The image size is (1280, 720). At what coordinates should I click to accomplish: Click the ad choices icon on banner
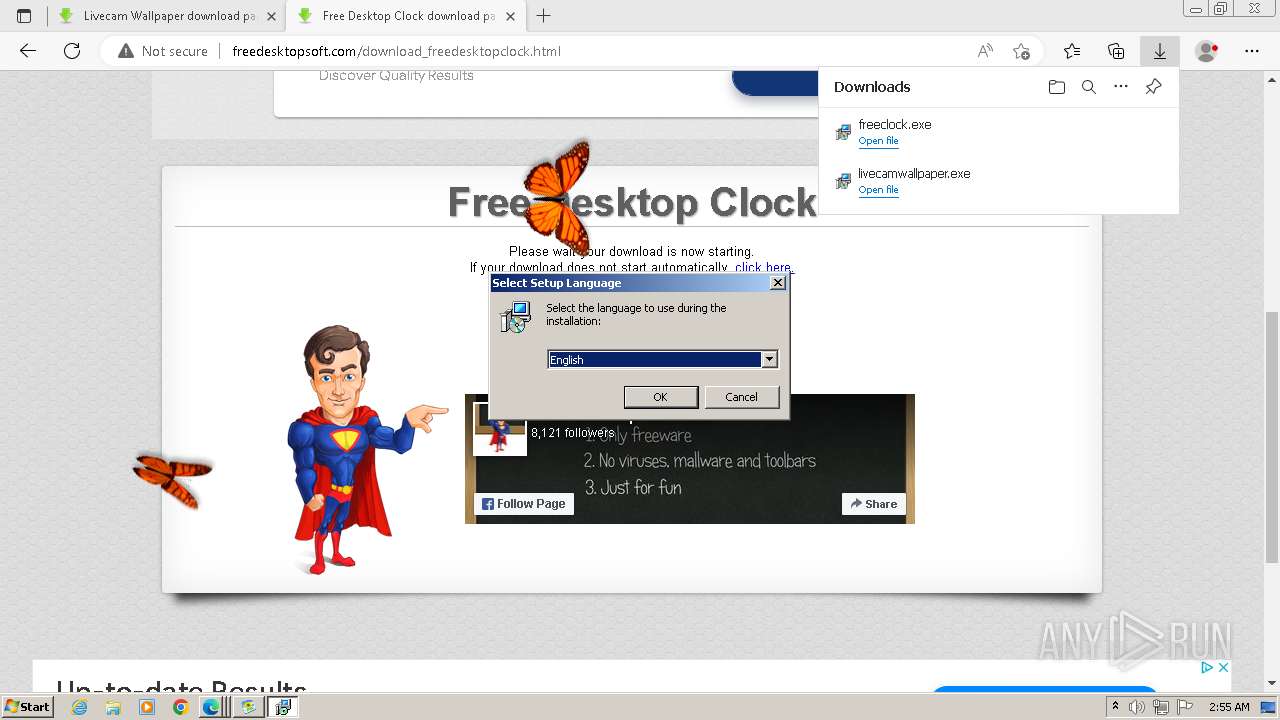pos(1207,668)
